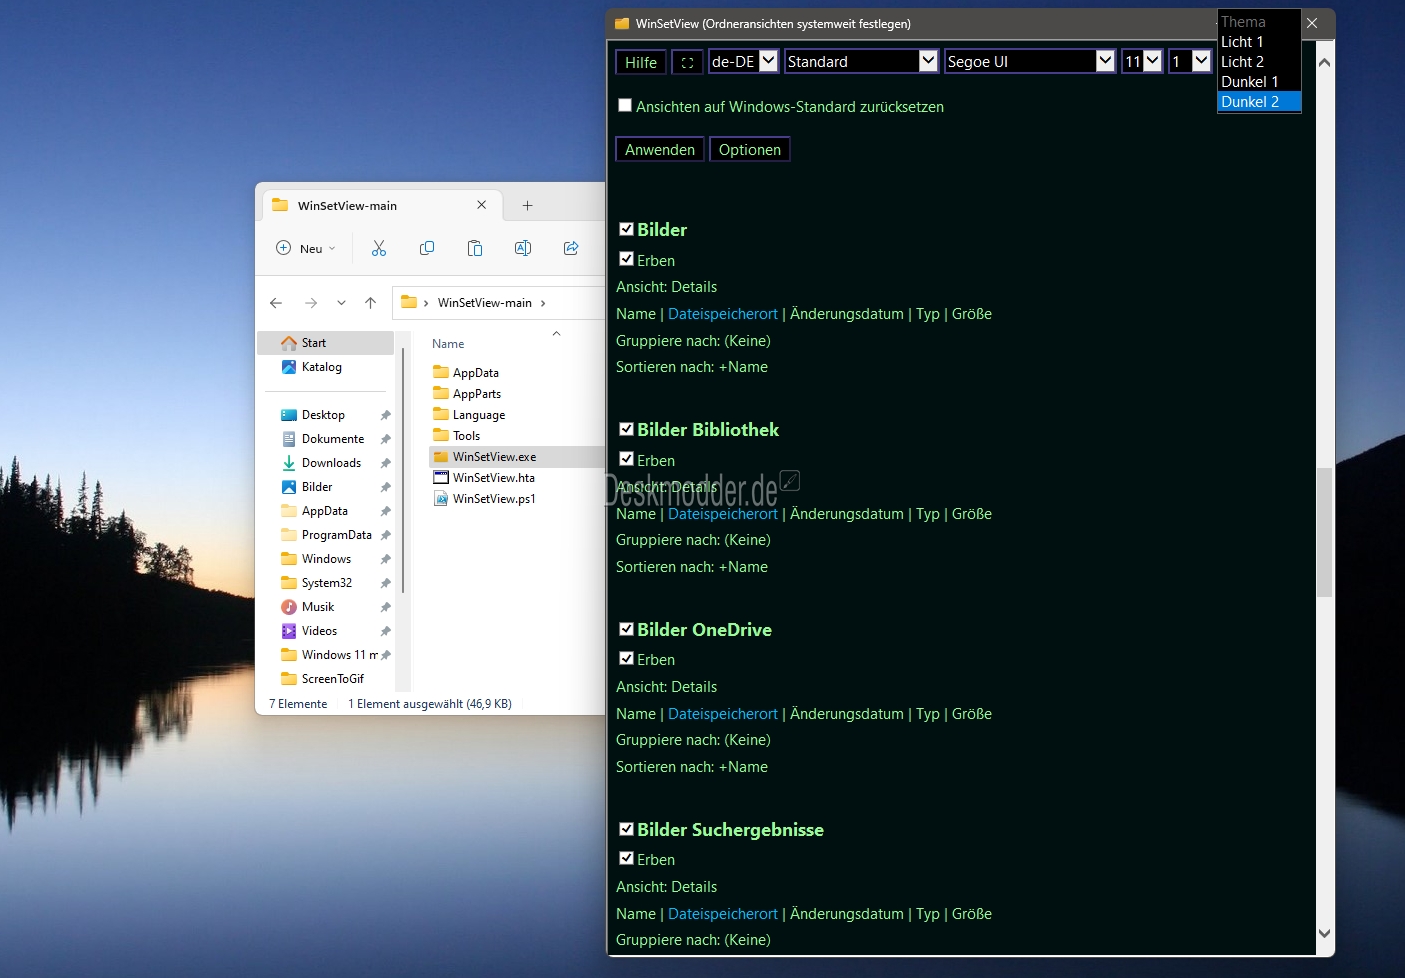Choose Licht 1 theme option
Screen dimensions: 1405x978
coord(1259,42)
